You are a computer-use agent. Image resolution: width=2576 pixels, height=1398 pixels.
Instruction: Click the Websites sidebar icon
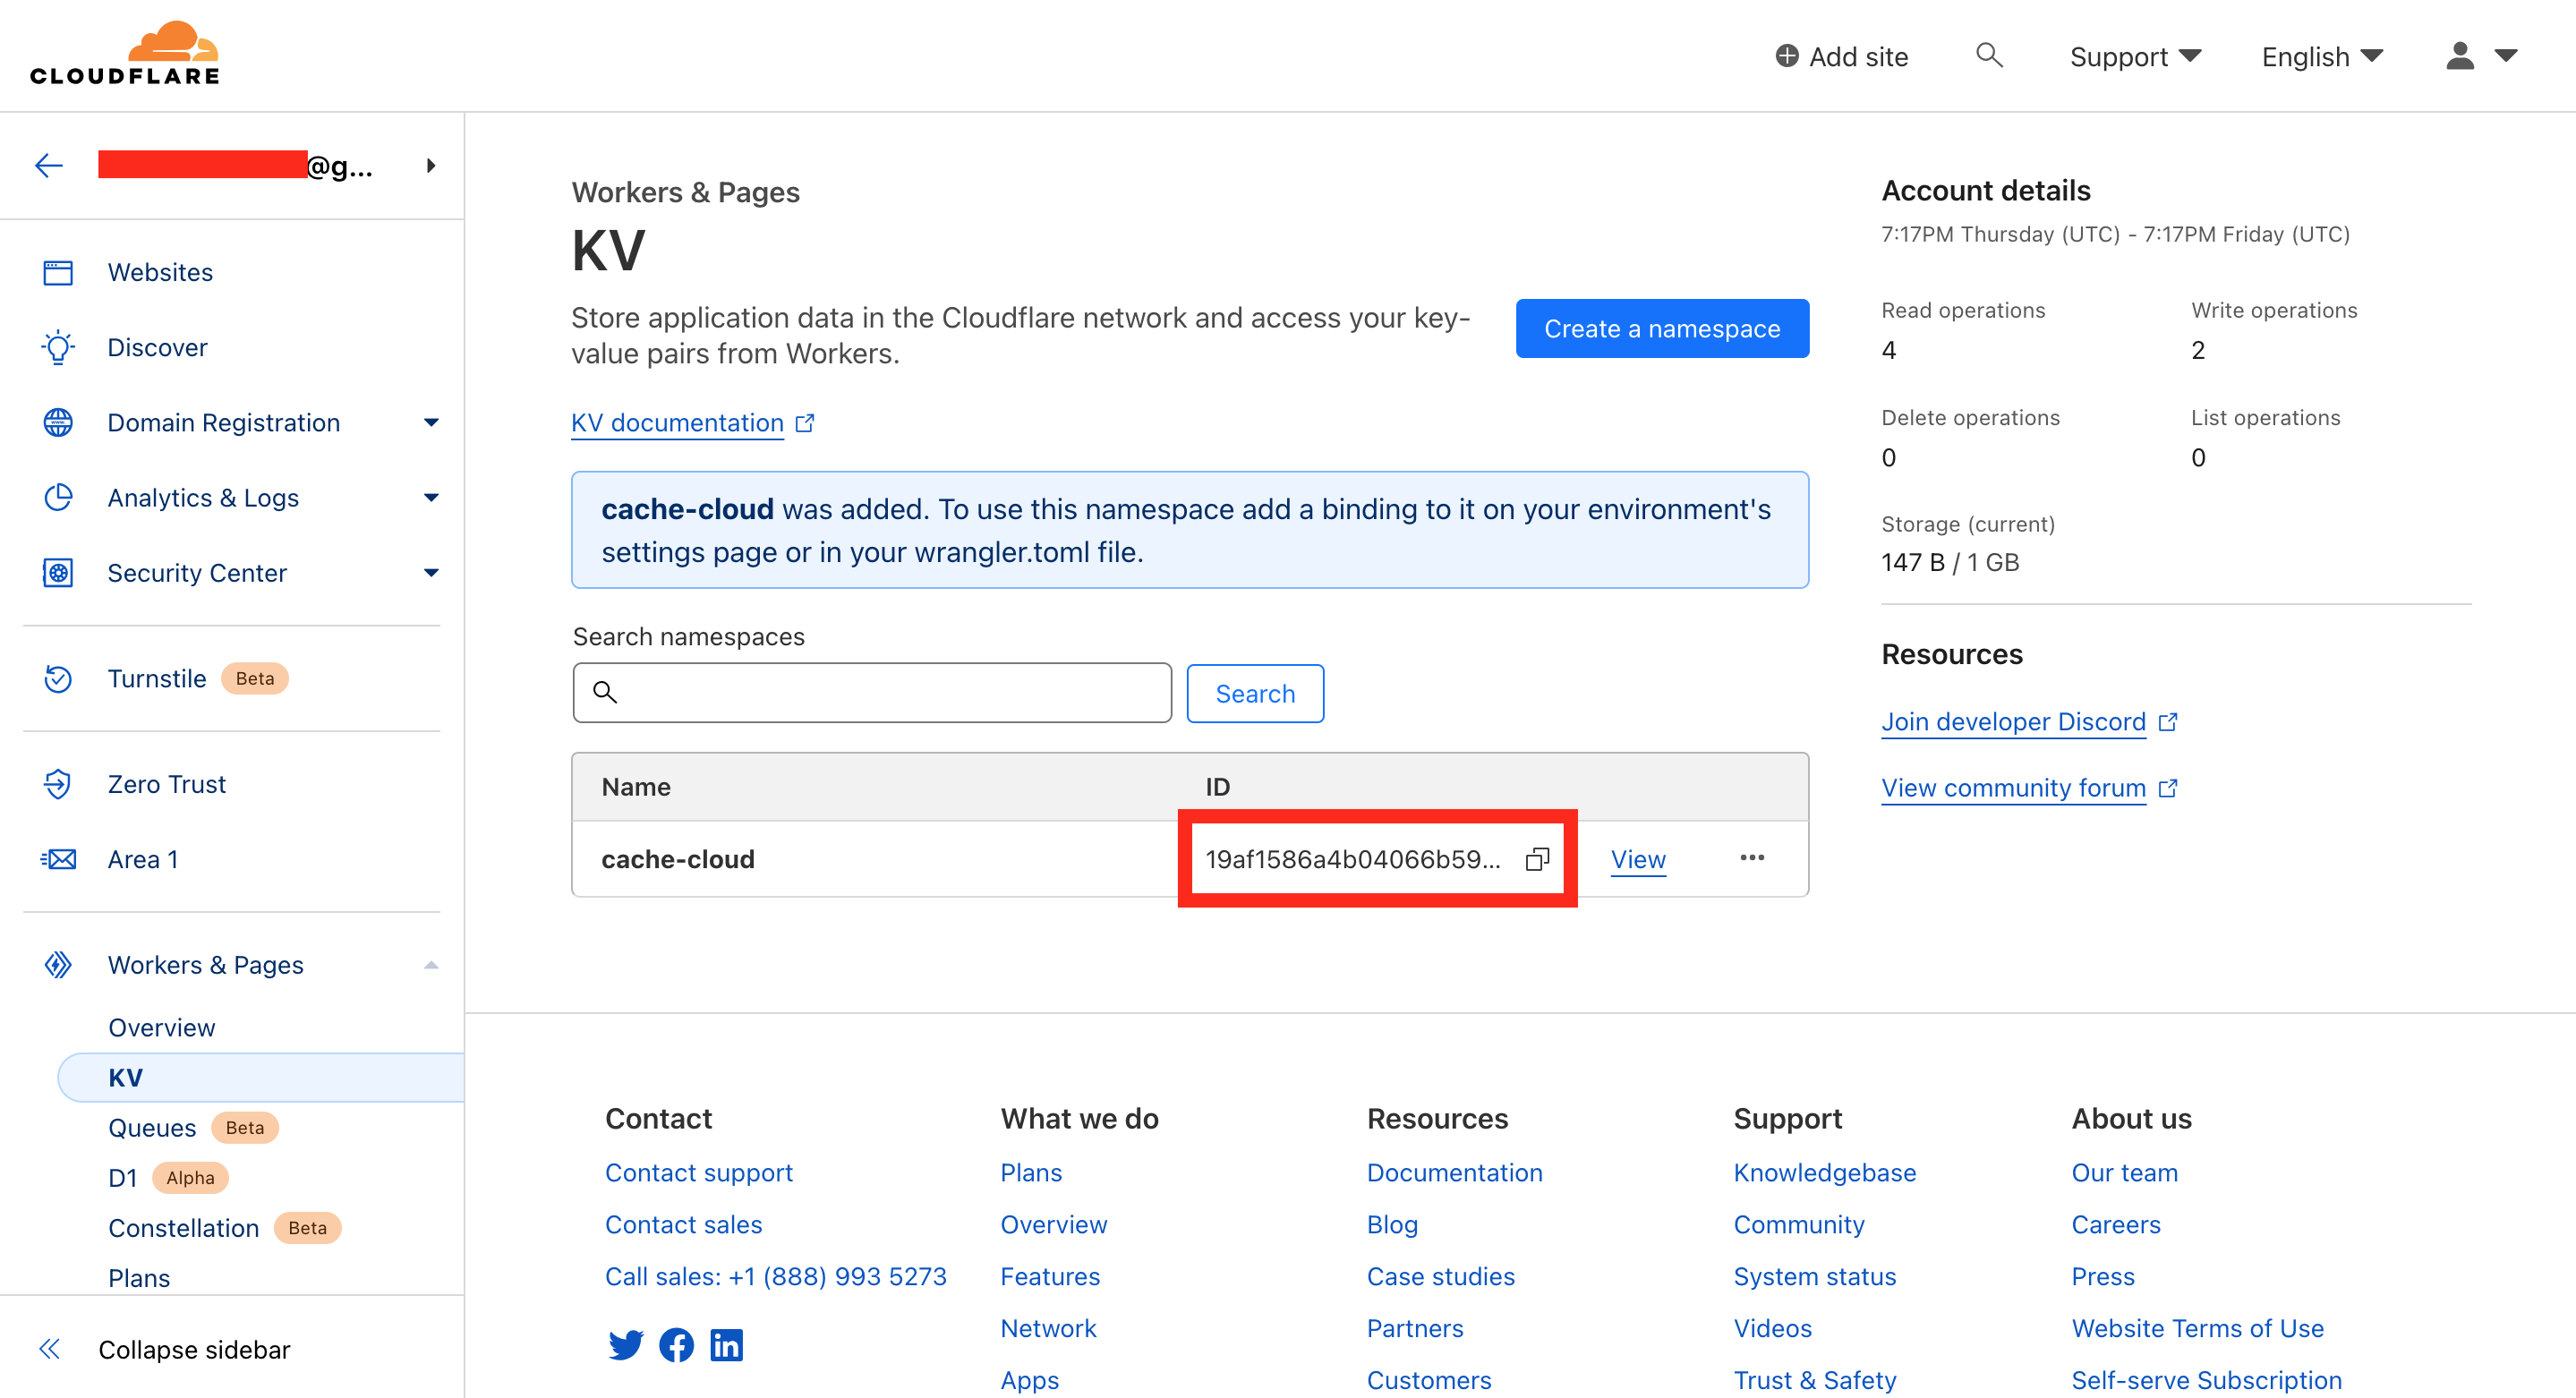click(x=58, y=272)
